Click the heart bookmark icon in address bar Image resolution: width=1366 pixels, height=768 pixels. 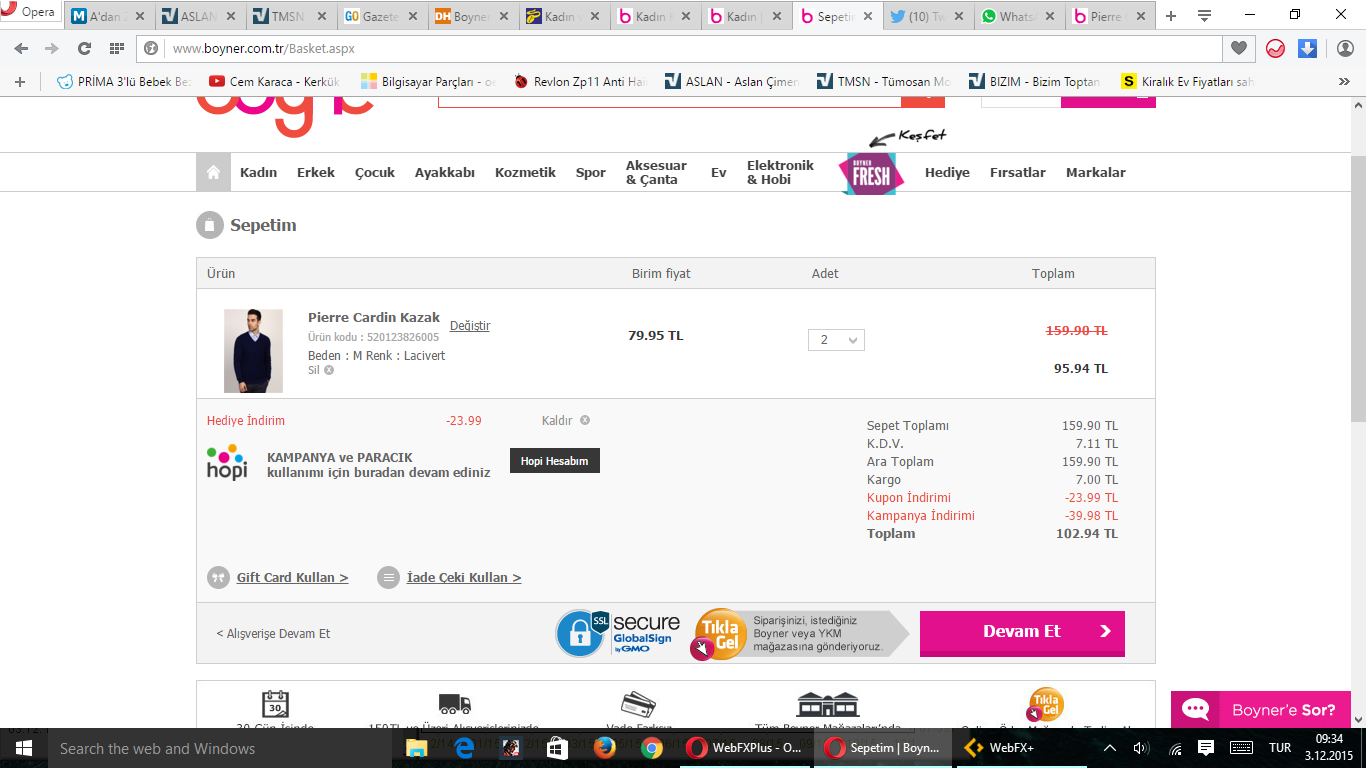pos(1239,48)
